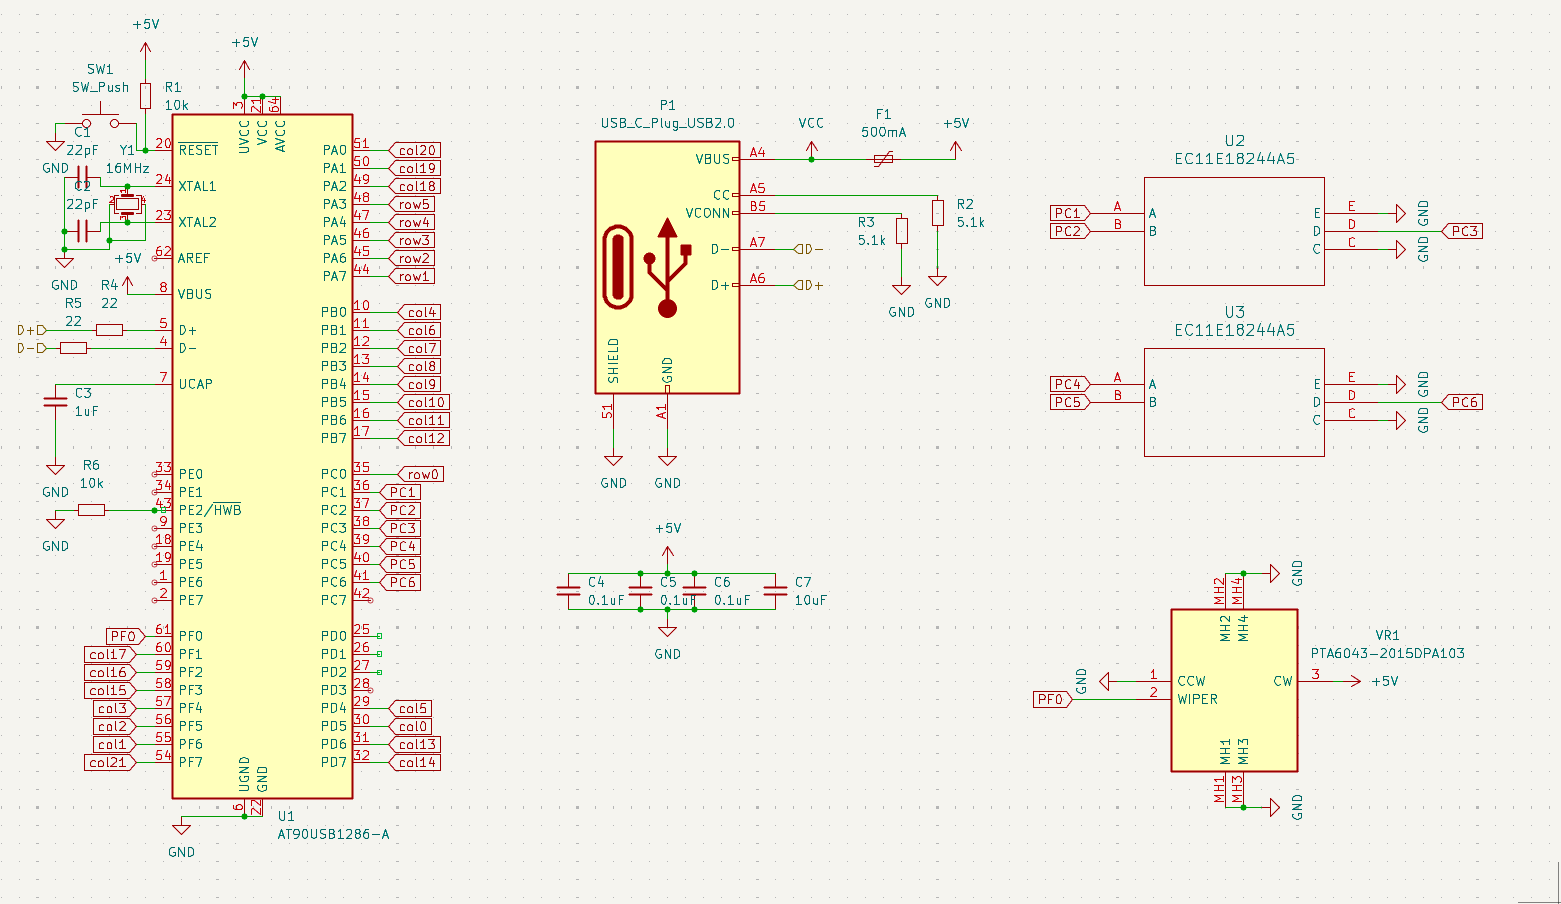Select the U2 rotary encoder body
Screen dimensions: 1561x904
point(1234,231)
